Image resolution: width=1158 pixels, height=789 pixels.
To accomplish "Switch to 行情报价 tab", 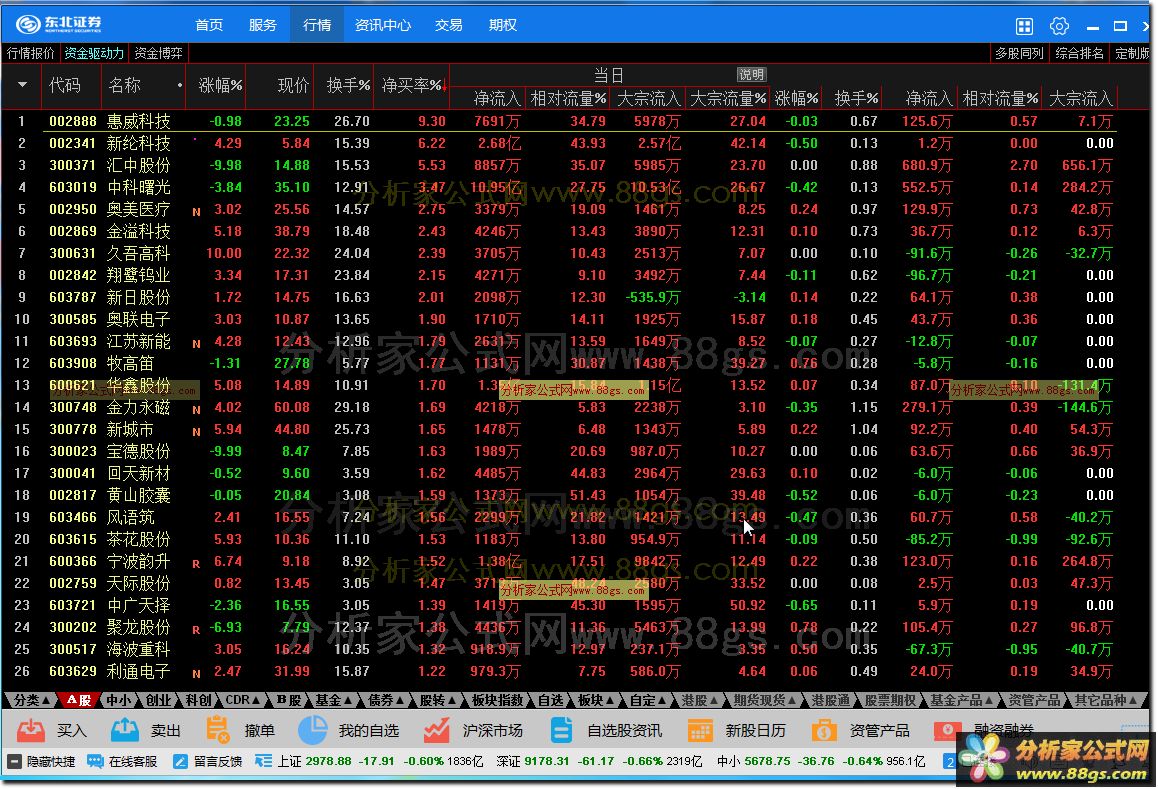I will tap(30, 53).
